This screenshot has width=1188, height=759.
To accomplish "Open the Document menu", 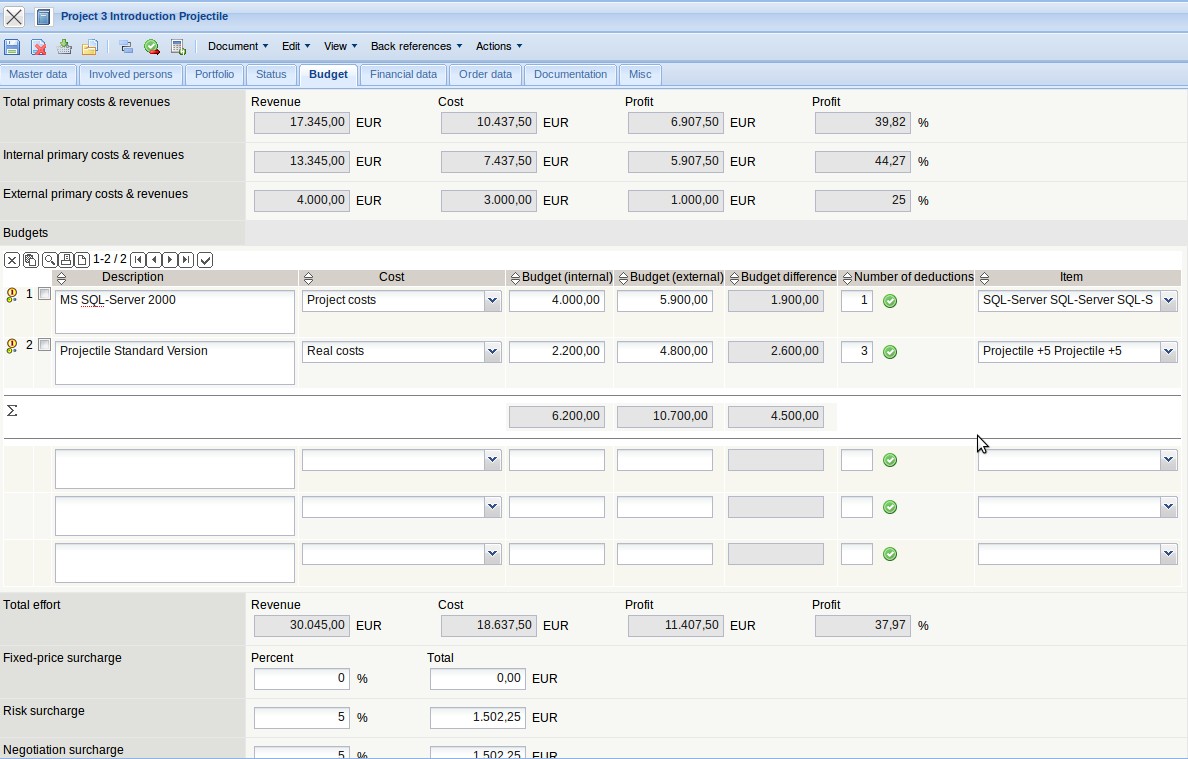I will click(x=237, y=46).
